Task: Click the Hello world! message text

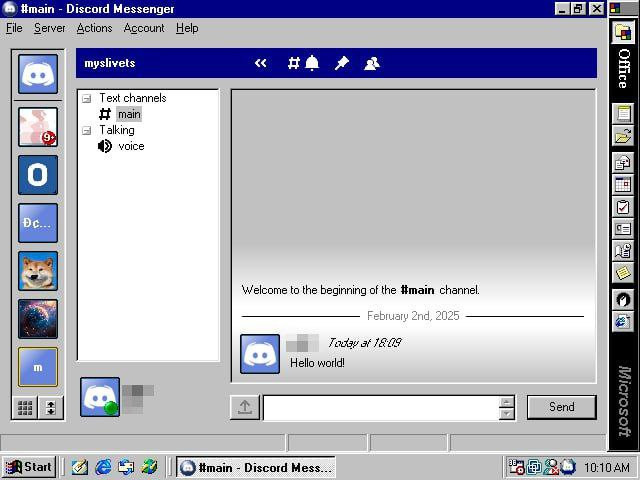Action: (x=317, y=363)
